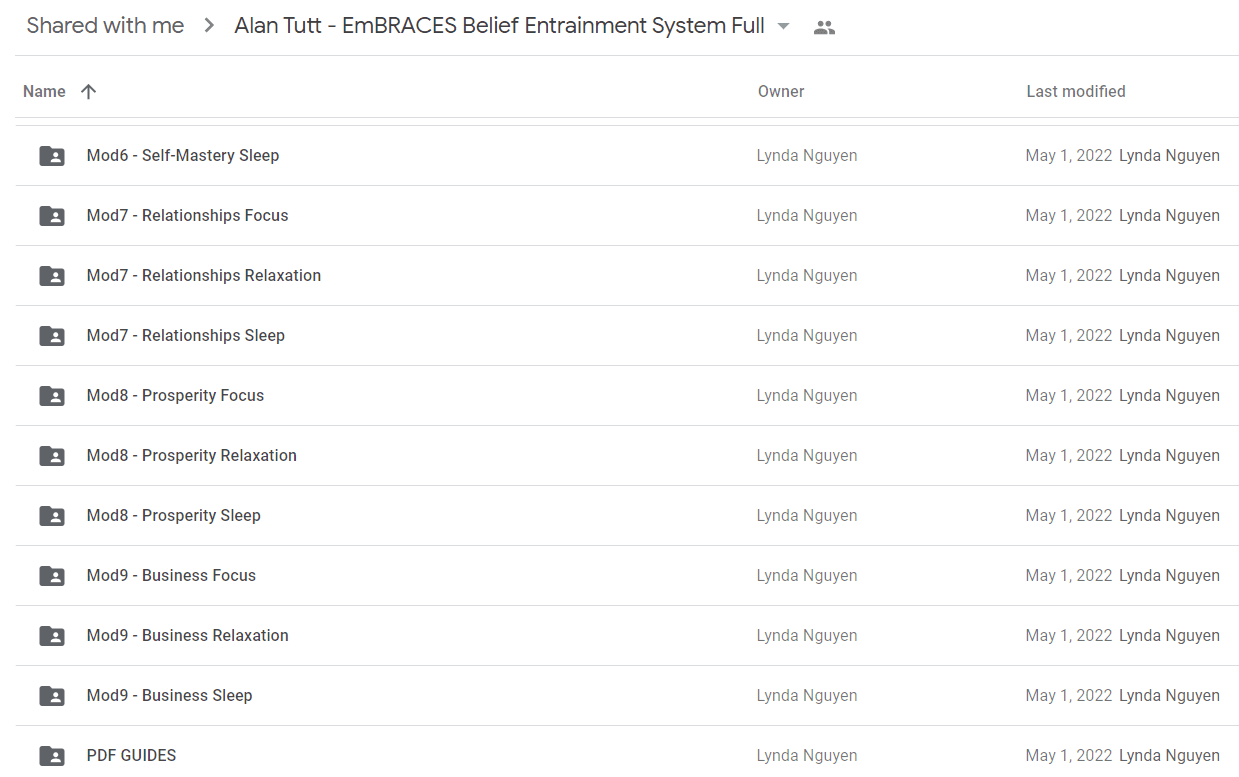Viewport: 1239px width, 777px height.
Task: Click the shared folder icon for PDF GUIDES
Action: [x=52, y=756]
